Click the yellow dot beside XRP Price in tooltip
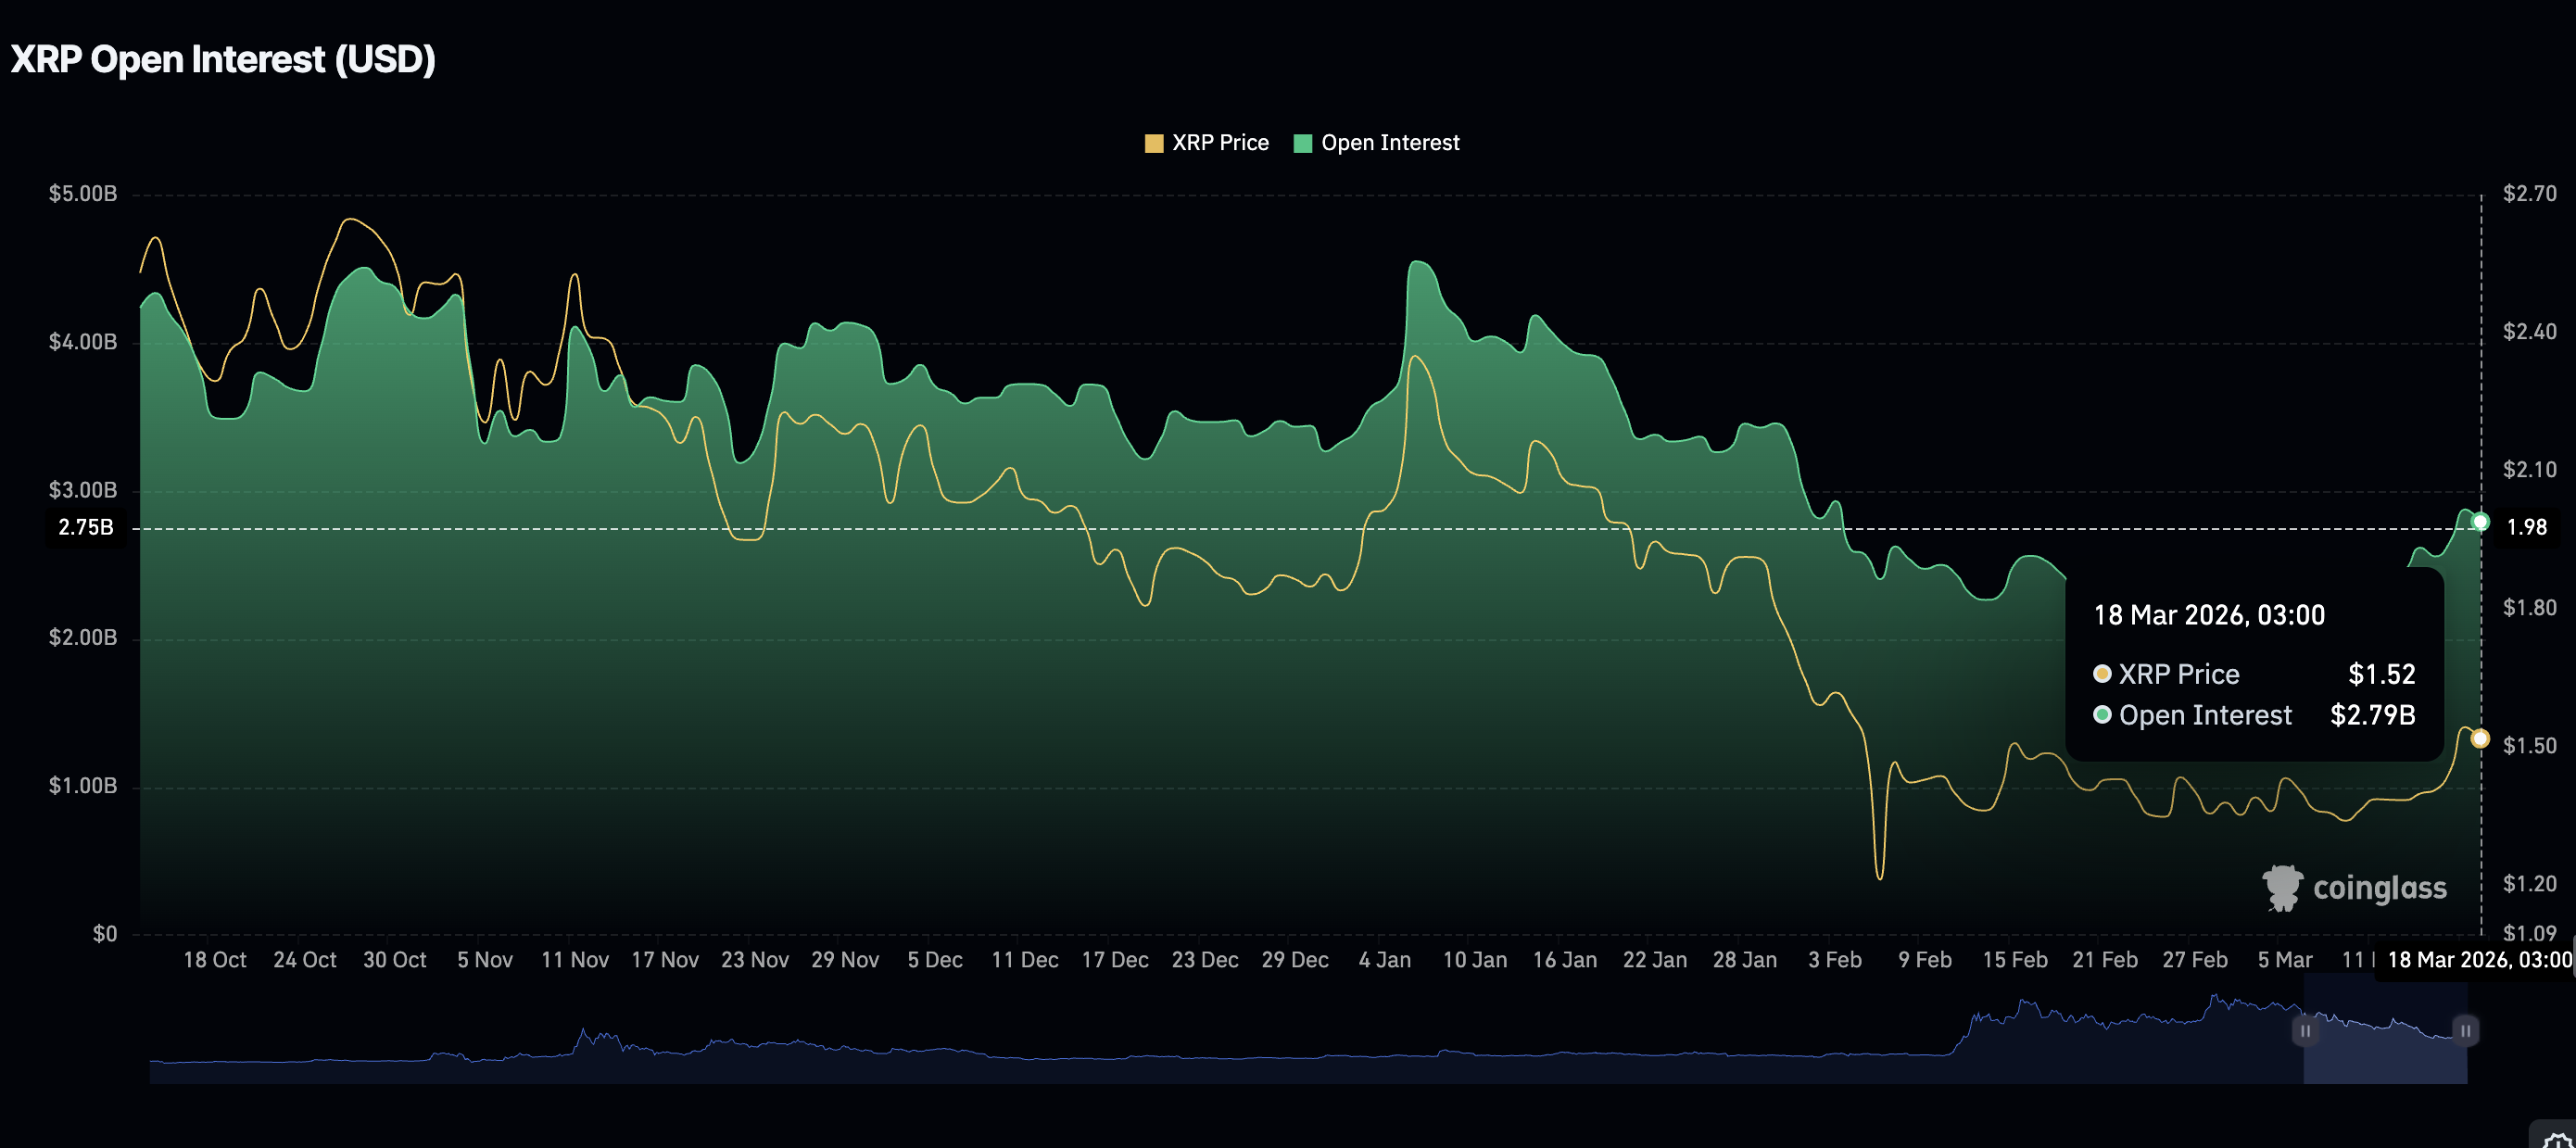 (2102, 674)
